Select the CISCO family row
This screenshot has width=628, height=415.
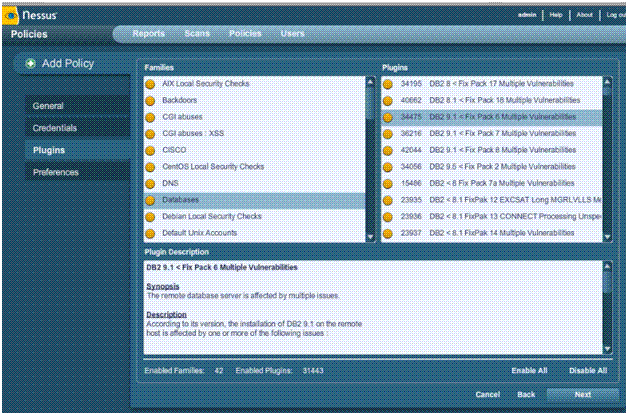[255, 150]
